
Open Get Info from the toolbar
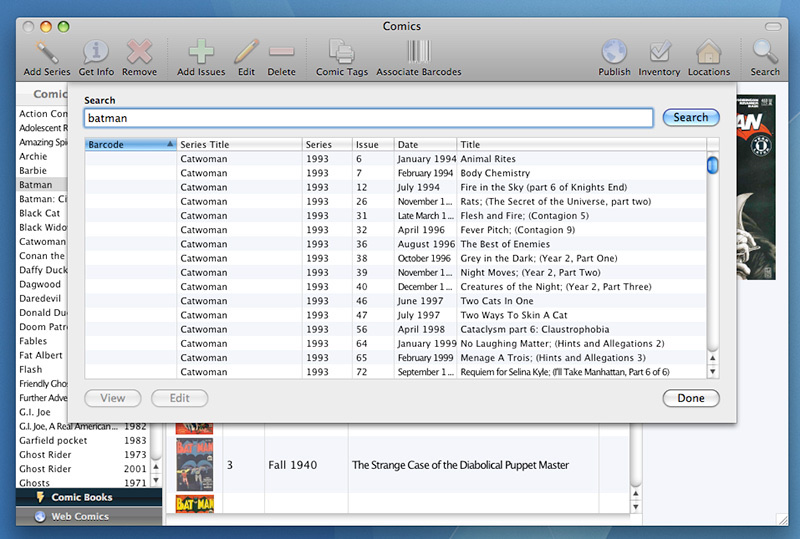coord(96,52)
